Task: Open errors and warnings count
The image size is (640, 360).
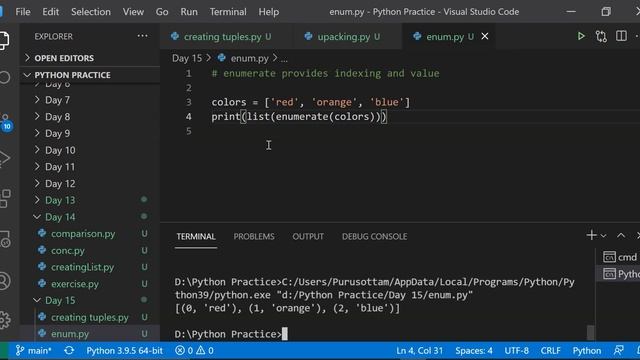Action: (x=194, y=351)
